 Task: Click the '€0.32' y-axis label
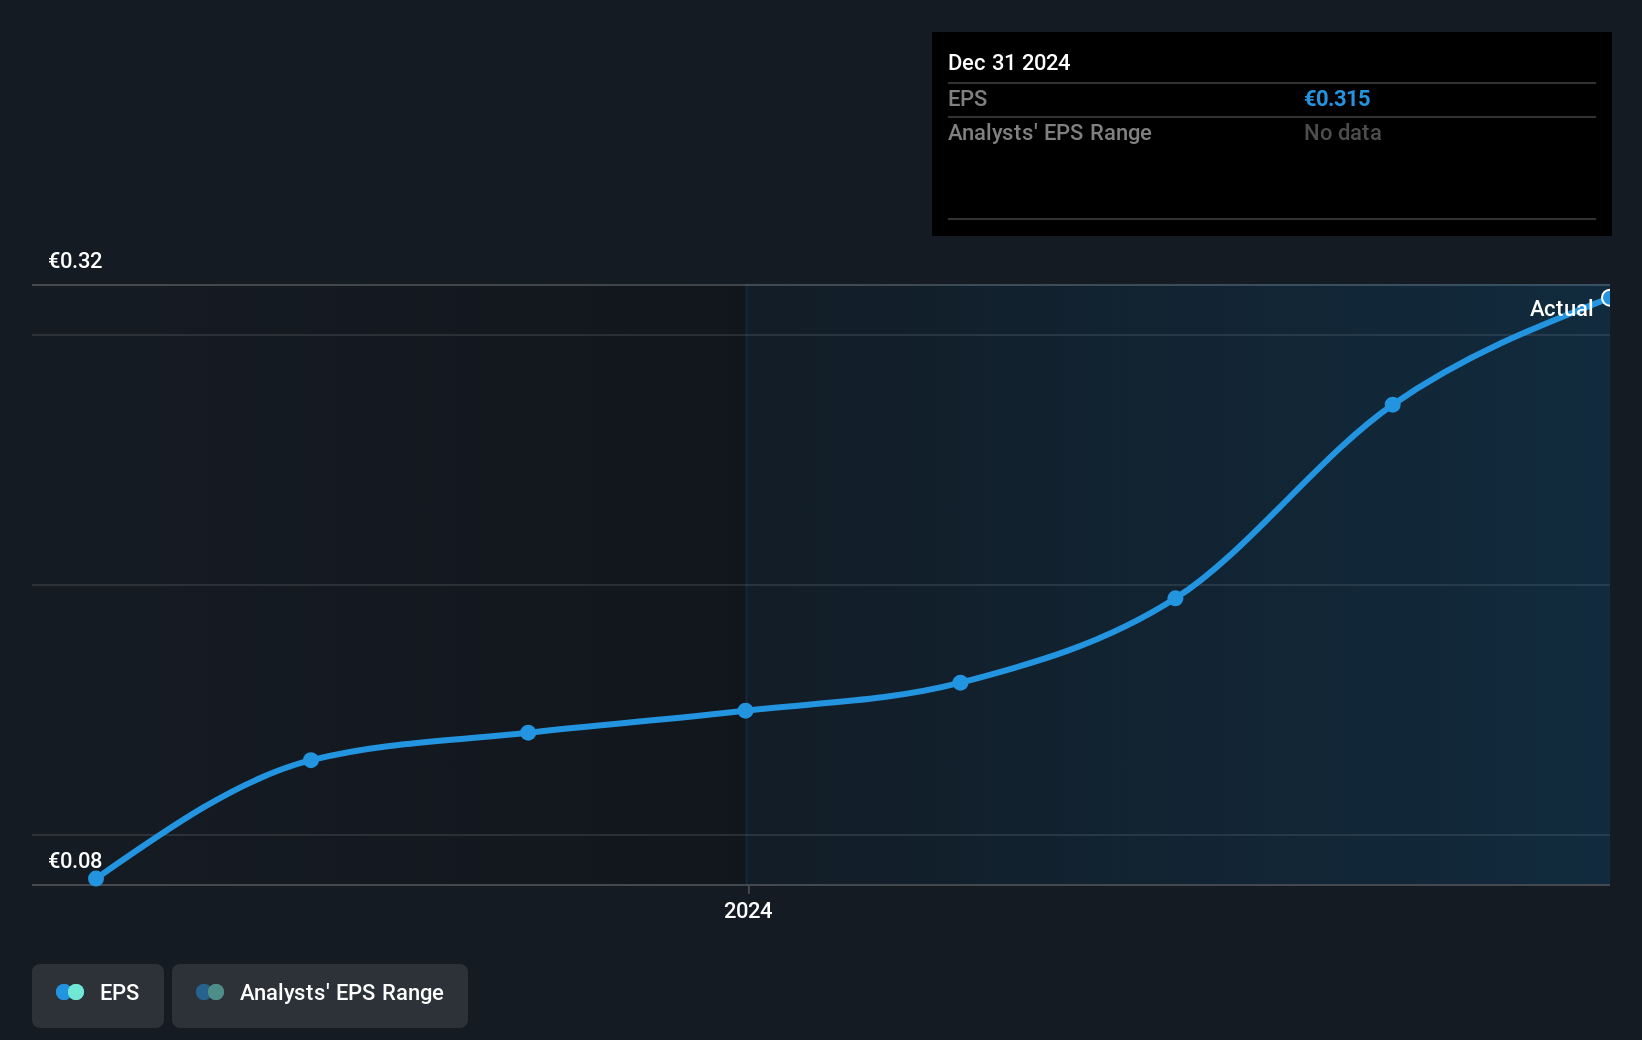[75, 261]
